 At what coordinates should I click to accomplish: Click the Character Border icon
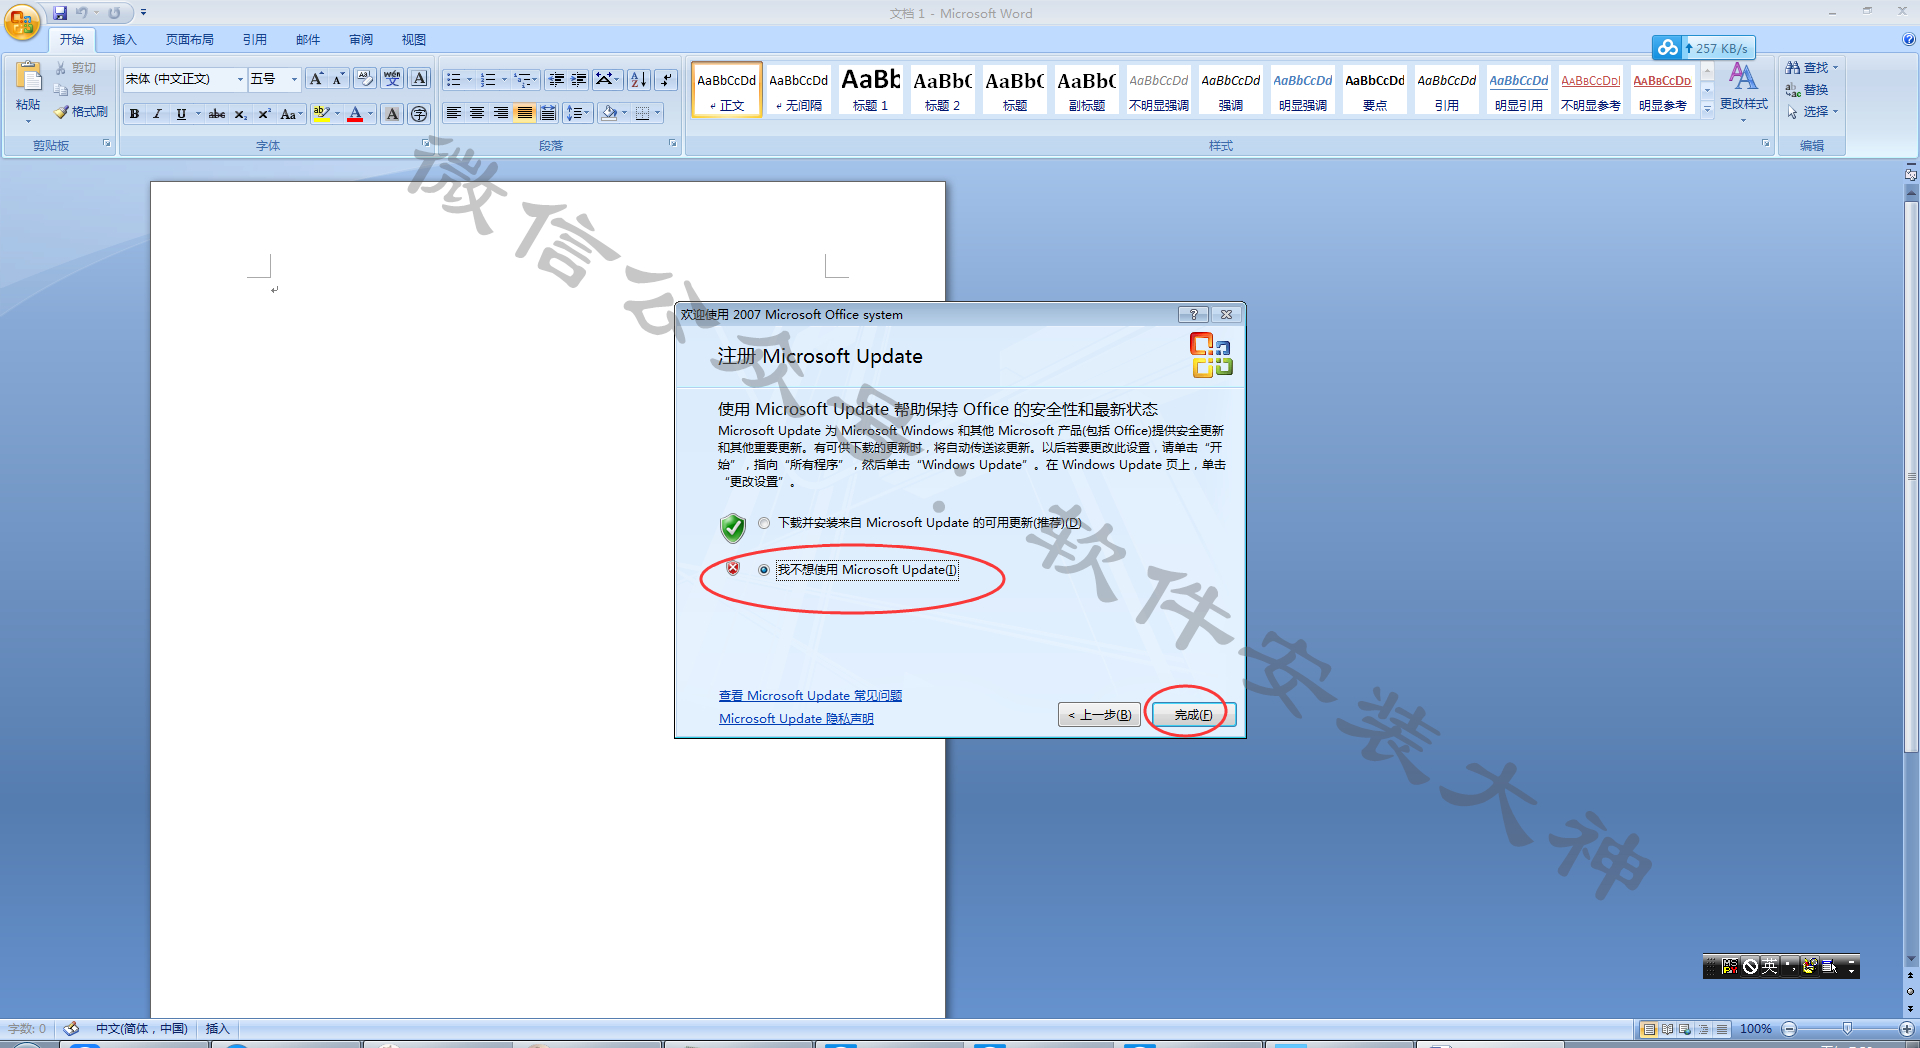[x=420, y=79]
